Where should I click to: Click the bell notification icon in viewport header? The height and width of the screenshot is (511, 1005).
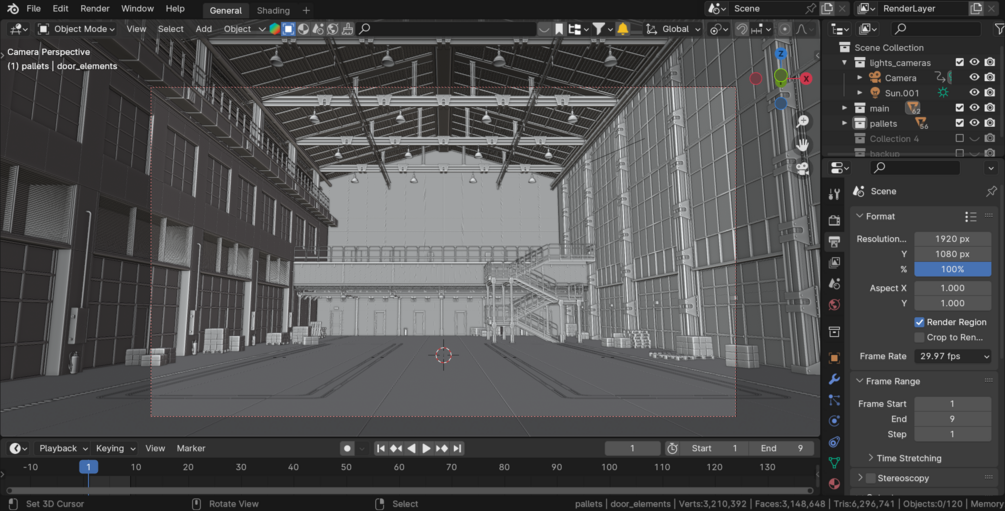pyautogui.click(x=622, y=29)
